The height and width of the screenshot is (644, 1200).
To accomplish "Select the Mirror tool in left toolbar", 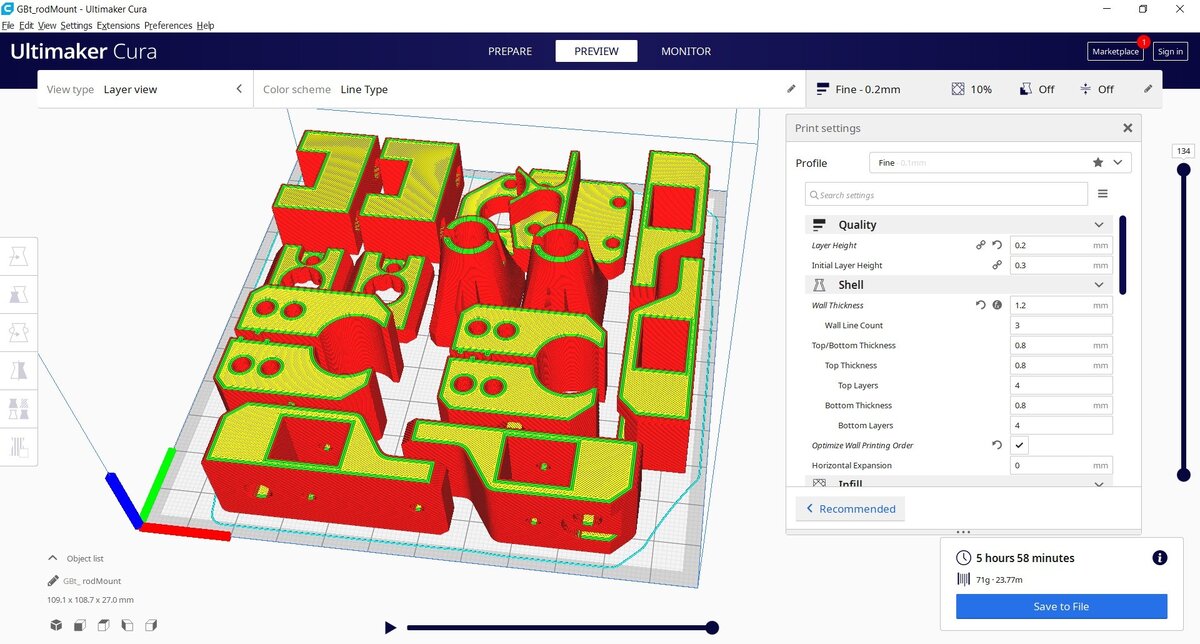I will tap(19, 370).
